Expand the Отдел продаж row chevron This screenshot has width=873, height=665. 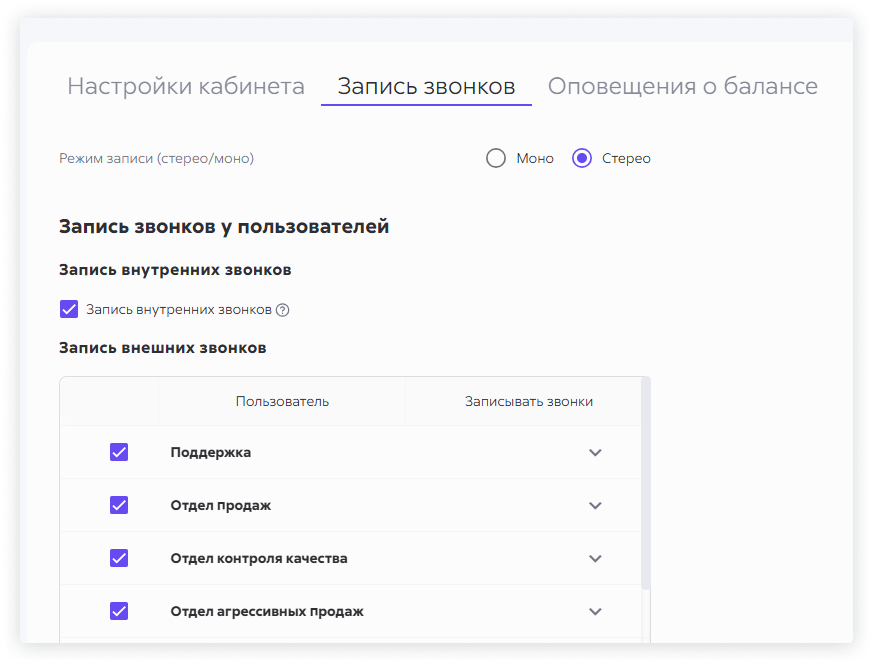click(x=595, y=505)
